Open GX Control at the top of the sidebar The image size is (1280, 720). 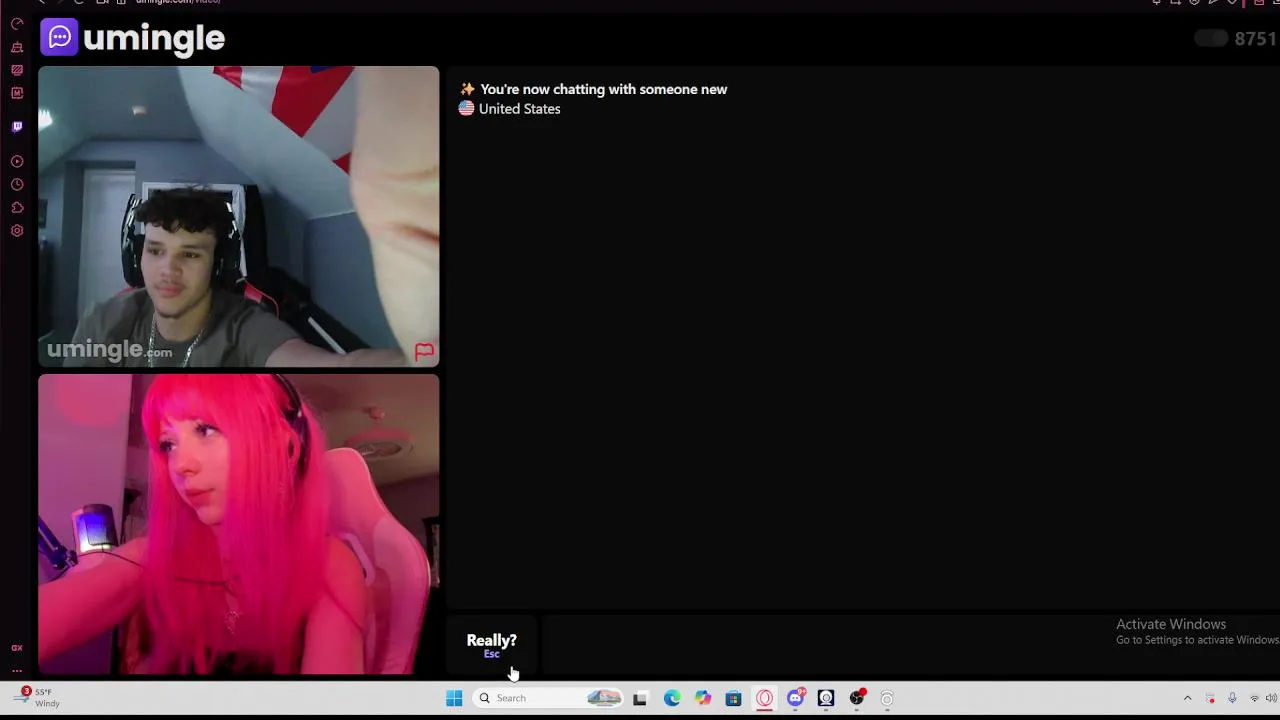coord(17,24)
